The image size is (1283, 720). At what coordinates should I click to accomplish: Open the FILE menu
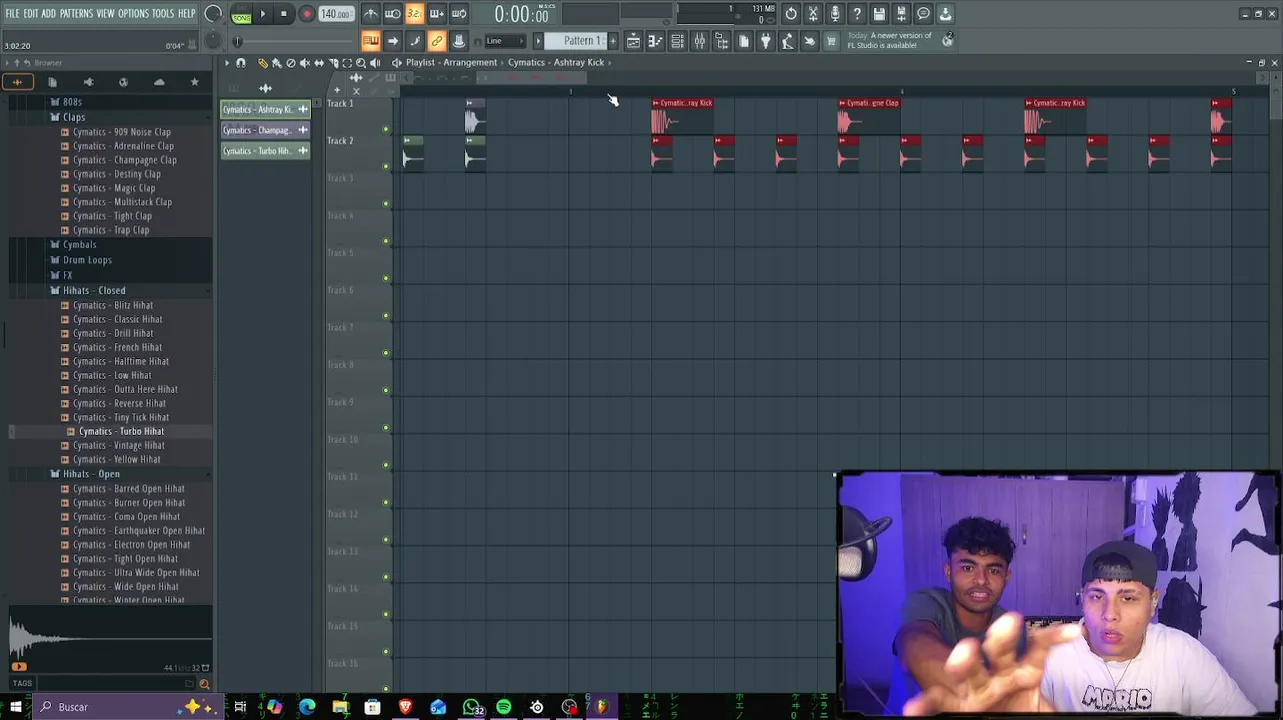12,13
